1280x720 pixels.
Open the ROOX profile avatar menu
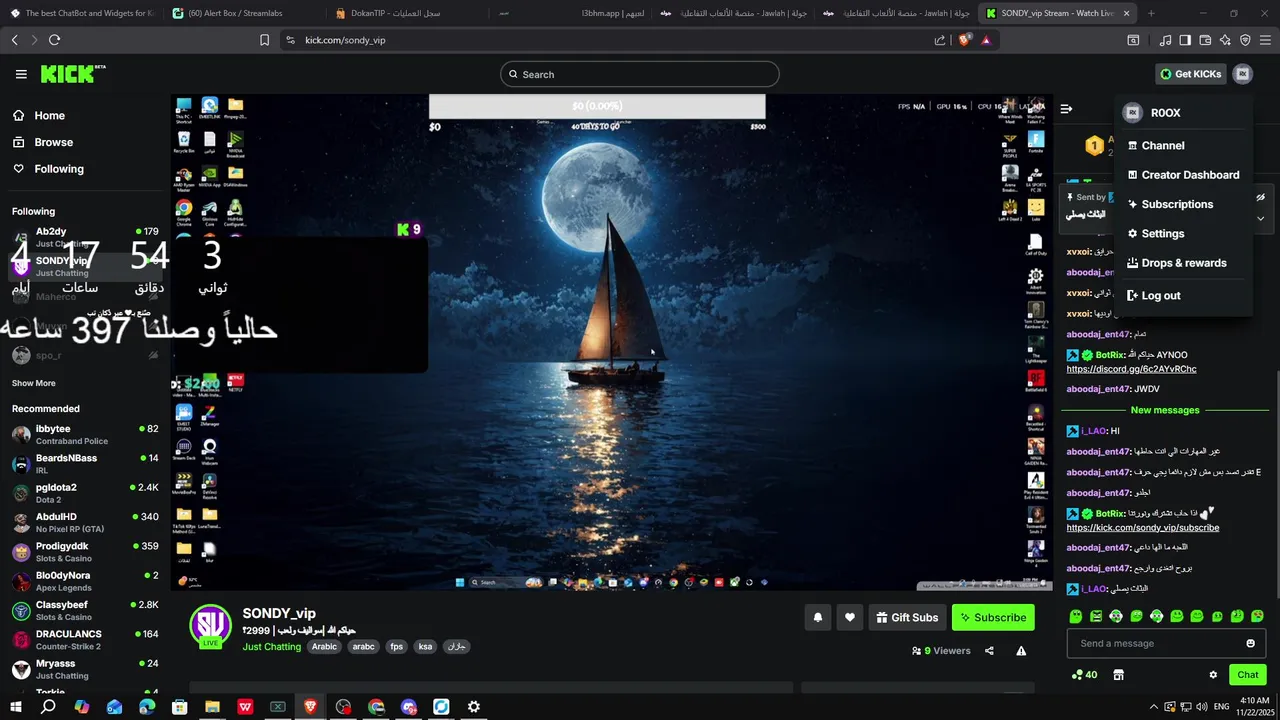point(1242,74)
